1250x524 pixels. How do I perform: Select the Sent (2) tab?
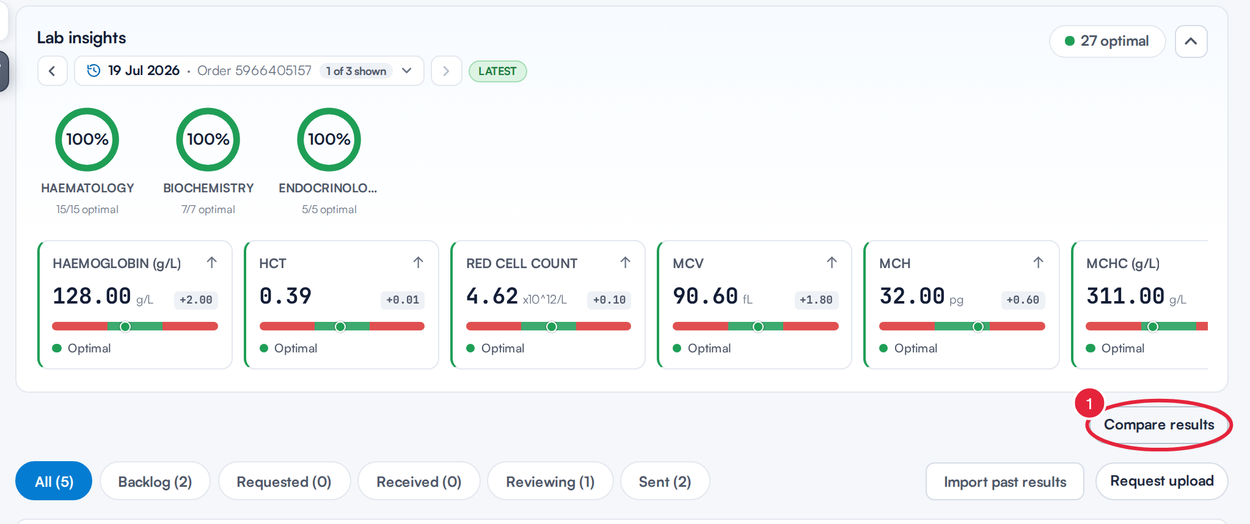(x=665, y=481)
